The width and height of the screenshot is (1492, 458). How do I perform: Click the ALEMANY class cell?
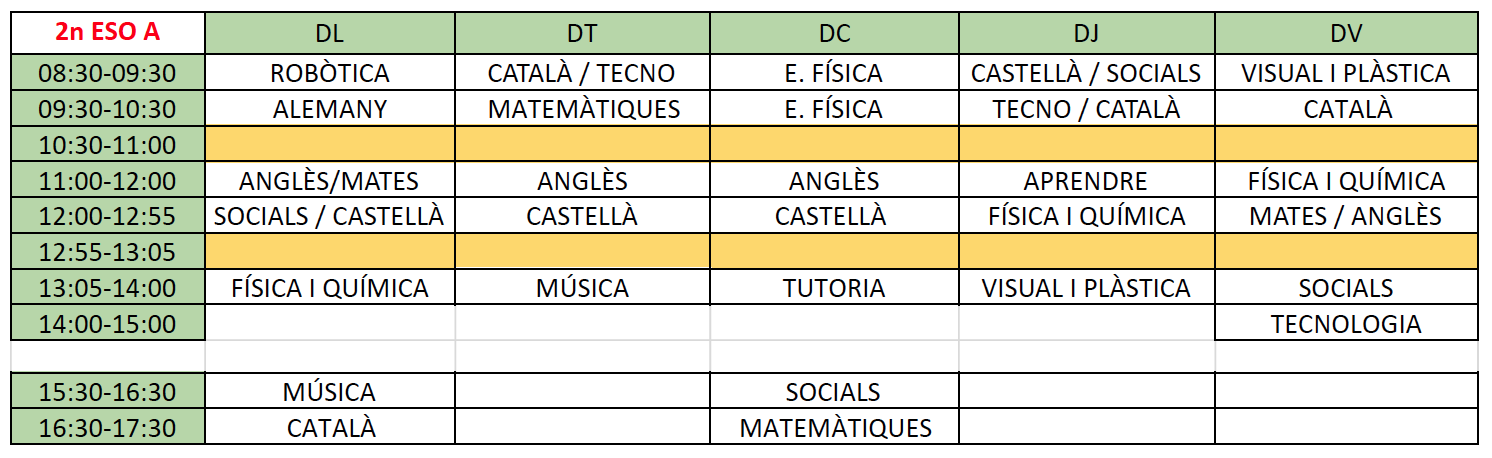pyautogui.click(x=330, y=109)
